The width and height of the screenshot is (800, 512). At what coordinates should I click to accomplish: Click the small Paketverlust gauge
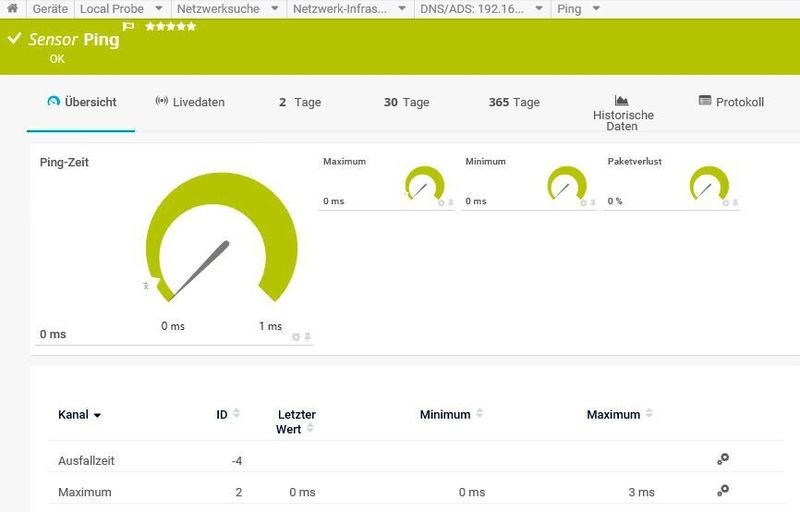click(709, 184)
